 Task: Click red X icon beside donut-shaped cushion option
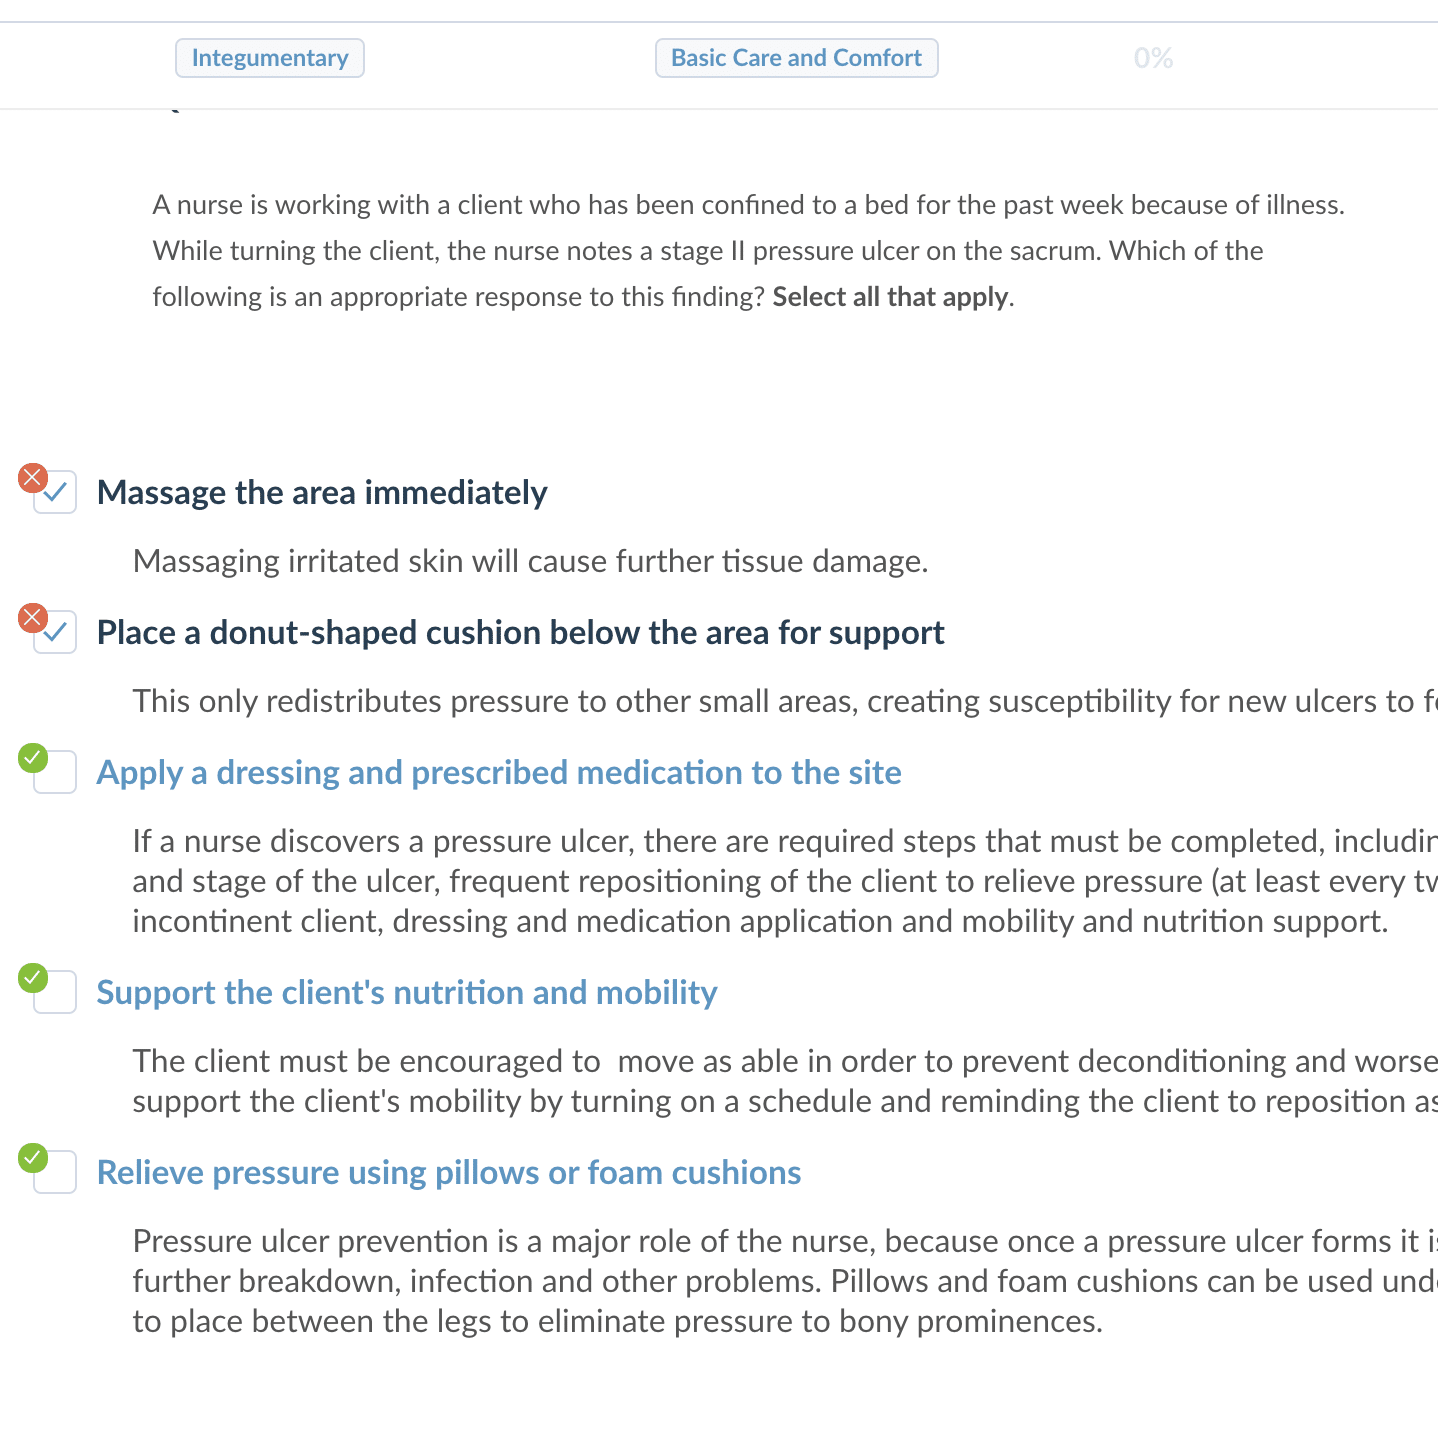coord(32,618)
